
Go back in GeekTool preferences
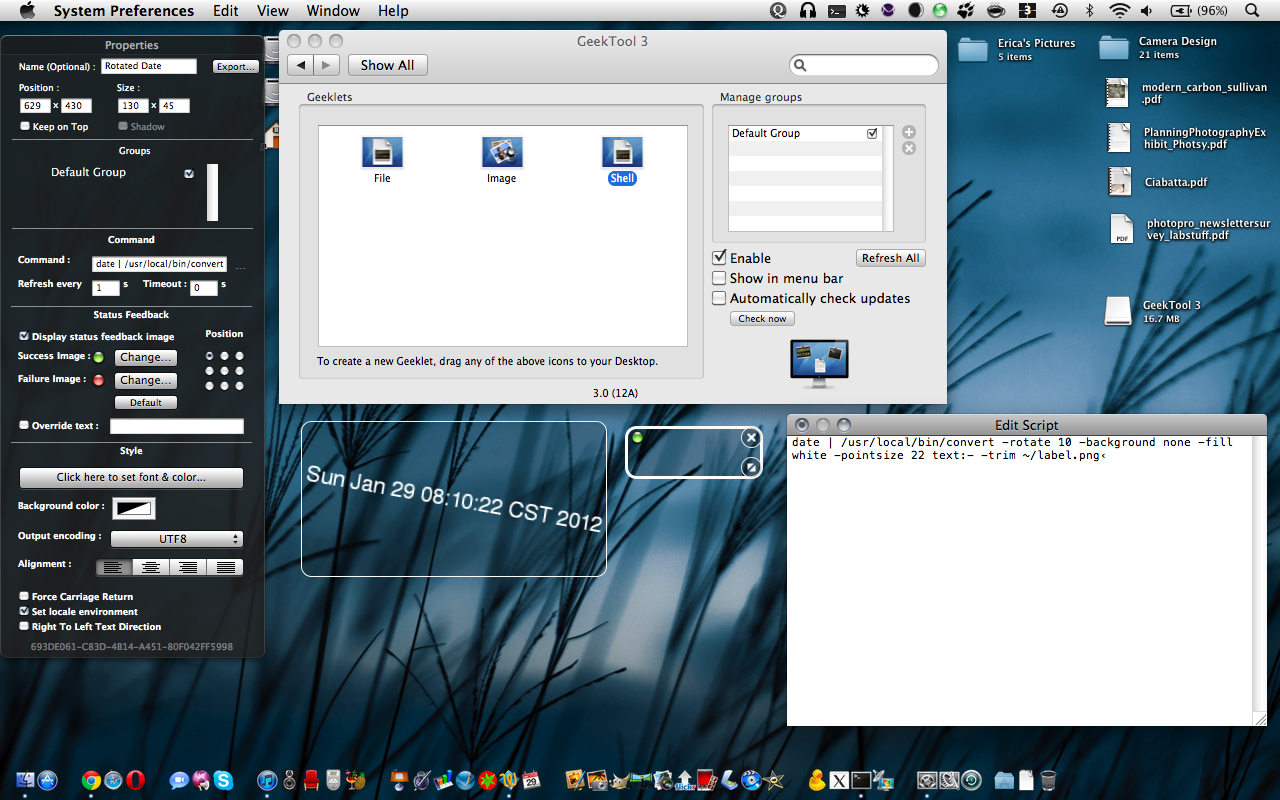301,65
